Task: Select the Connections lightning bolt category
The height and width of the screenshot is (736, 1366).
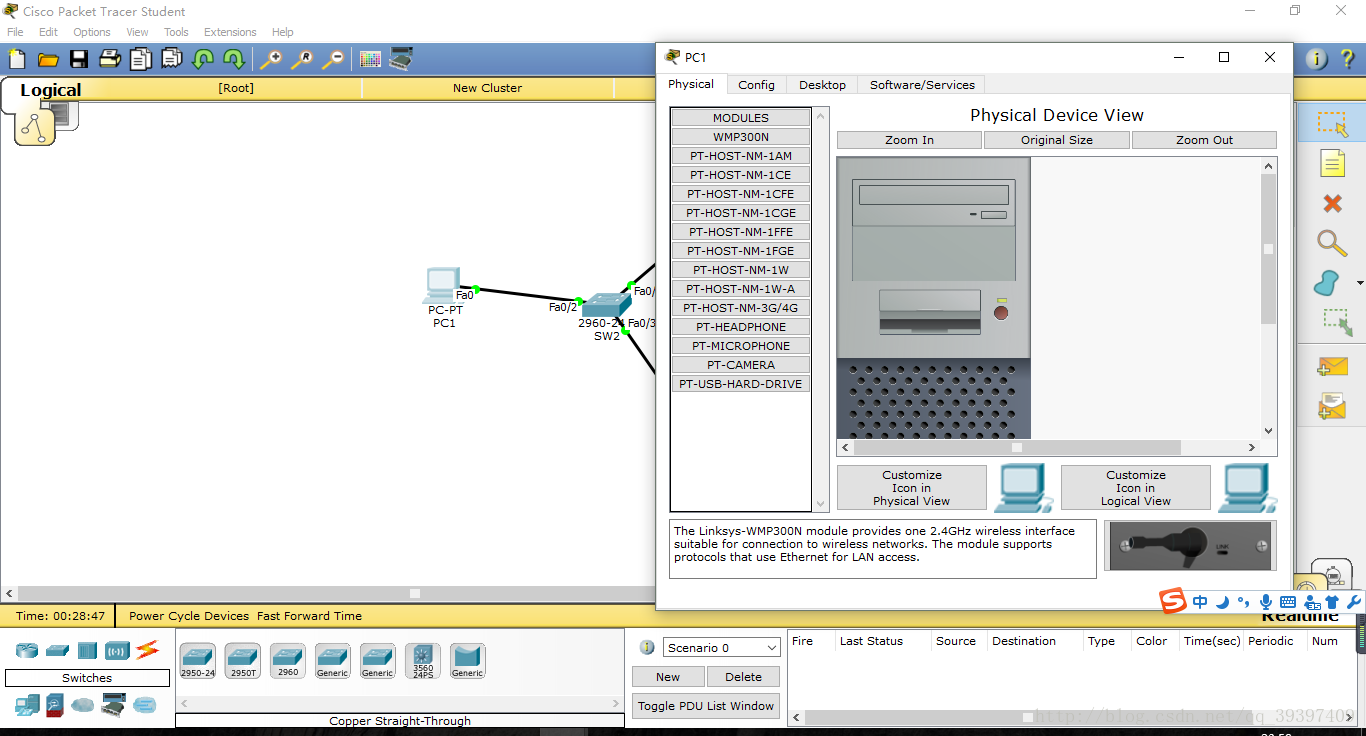Action: [147, 650]
